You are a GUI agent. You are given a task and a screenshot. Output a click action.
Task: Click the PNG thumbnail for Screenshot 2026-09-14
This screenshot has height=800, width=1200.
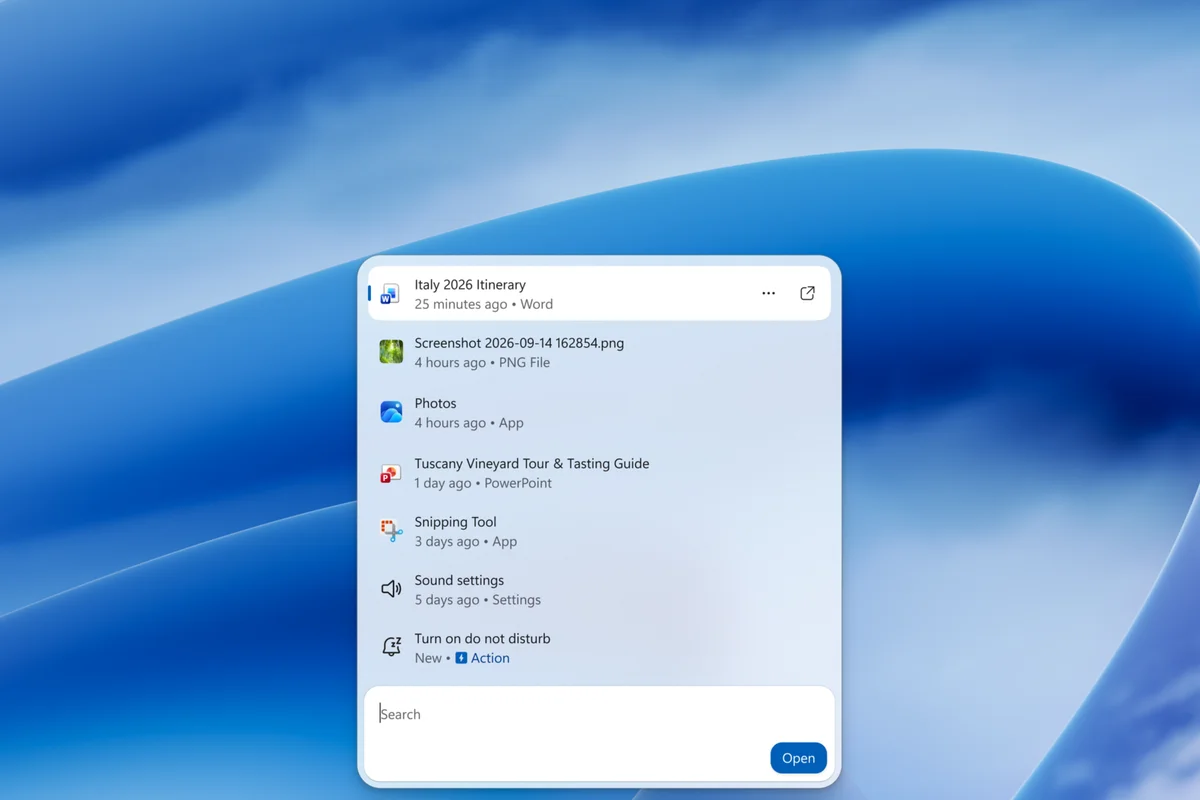click(391, 352)
